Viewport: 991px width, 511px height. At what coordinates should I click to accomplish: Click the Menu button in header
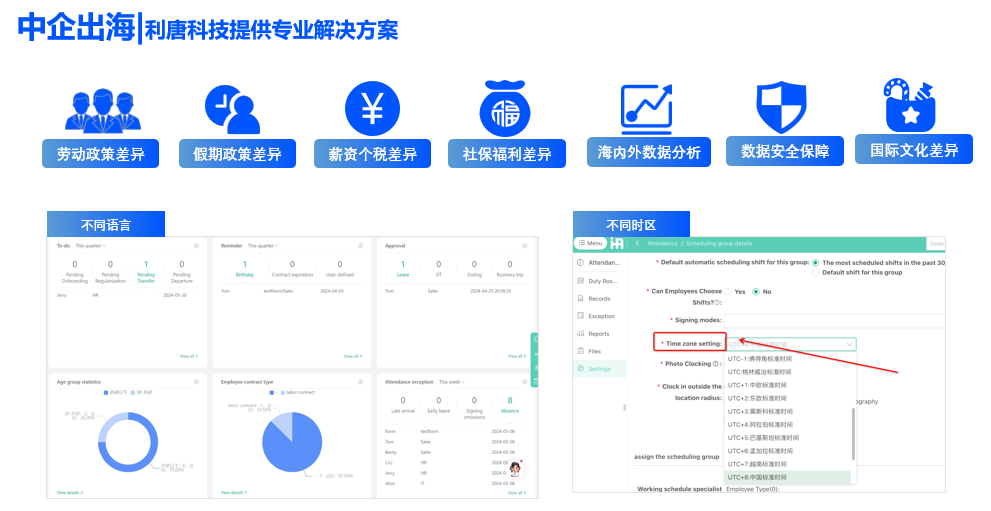590,243
